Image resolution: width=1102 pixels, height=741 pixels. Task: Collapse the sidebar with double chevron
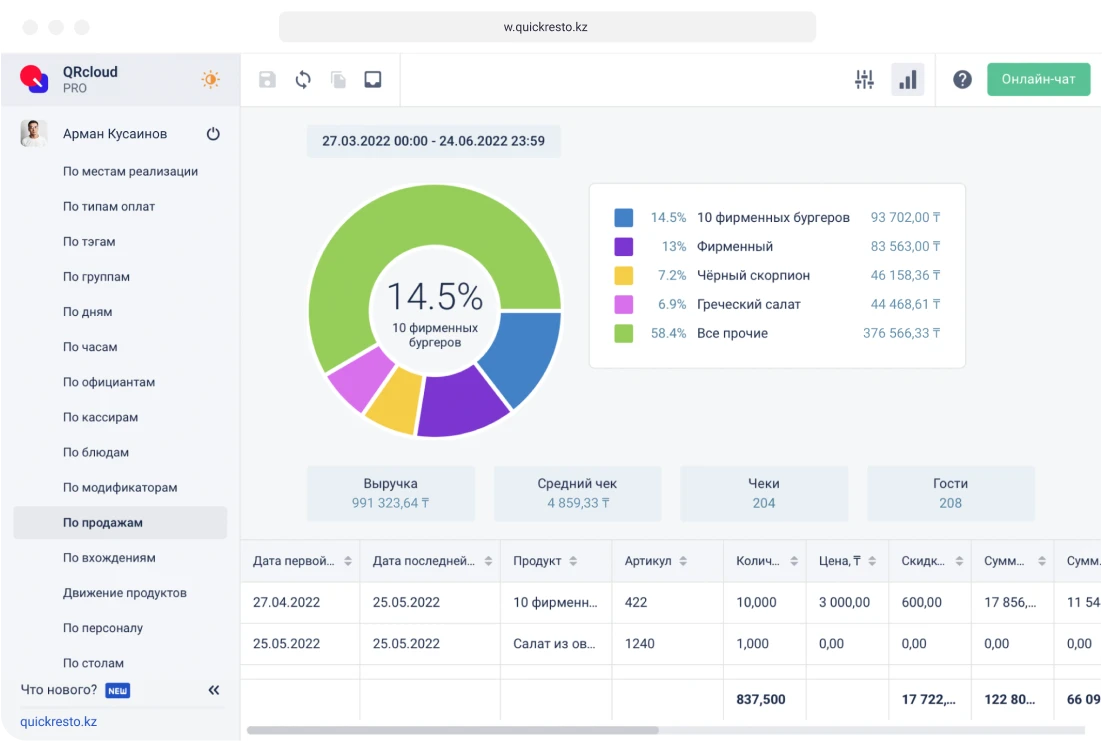pos(213,690)
